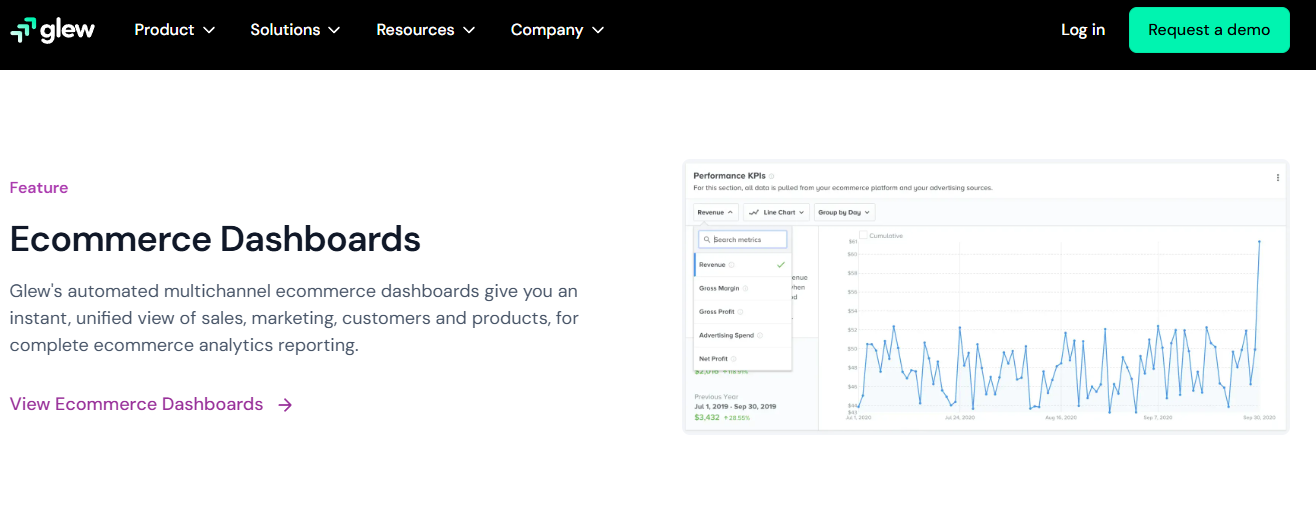Select Gross Profit in metrics list
This screenshot has height=516, width=1316.
[743, 312]
